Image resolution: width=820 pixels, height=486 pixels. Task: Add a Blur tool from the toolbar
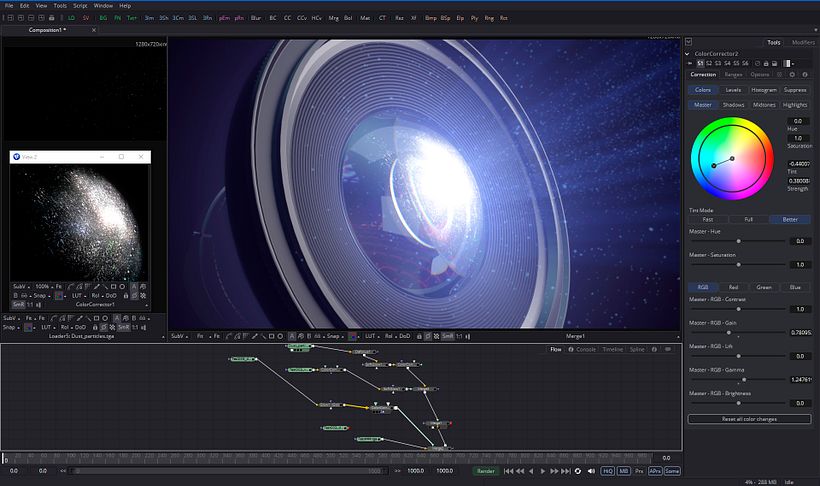pos(256,18)
